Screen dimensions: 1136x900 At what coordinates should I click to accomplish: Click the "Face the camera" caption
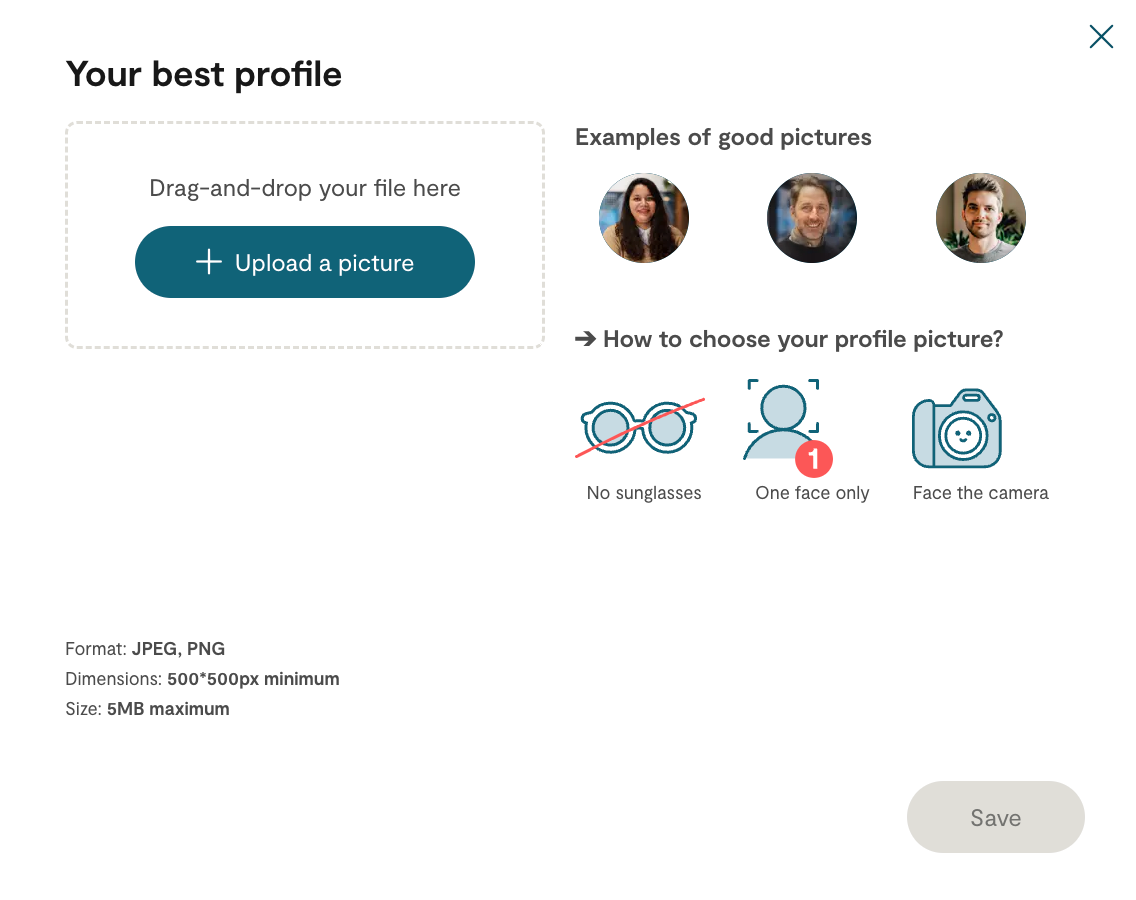pos(980,493)
